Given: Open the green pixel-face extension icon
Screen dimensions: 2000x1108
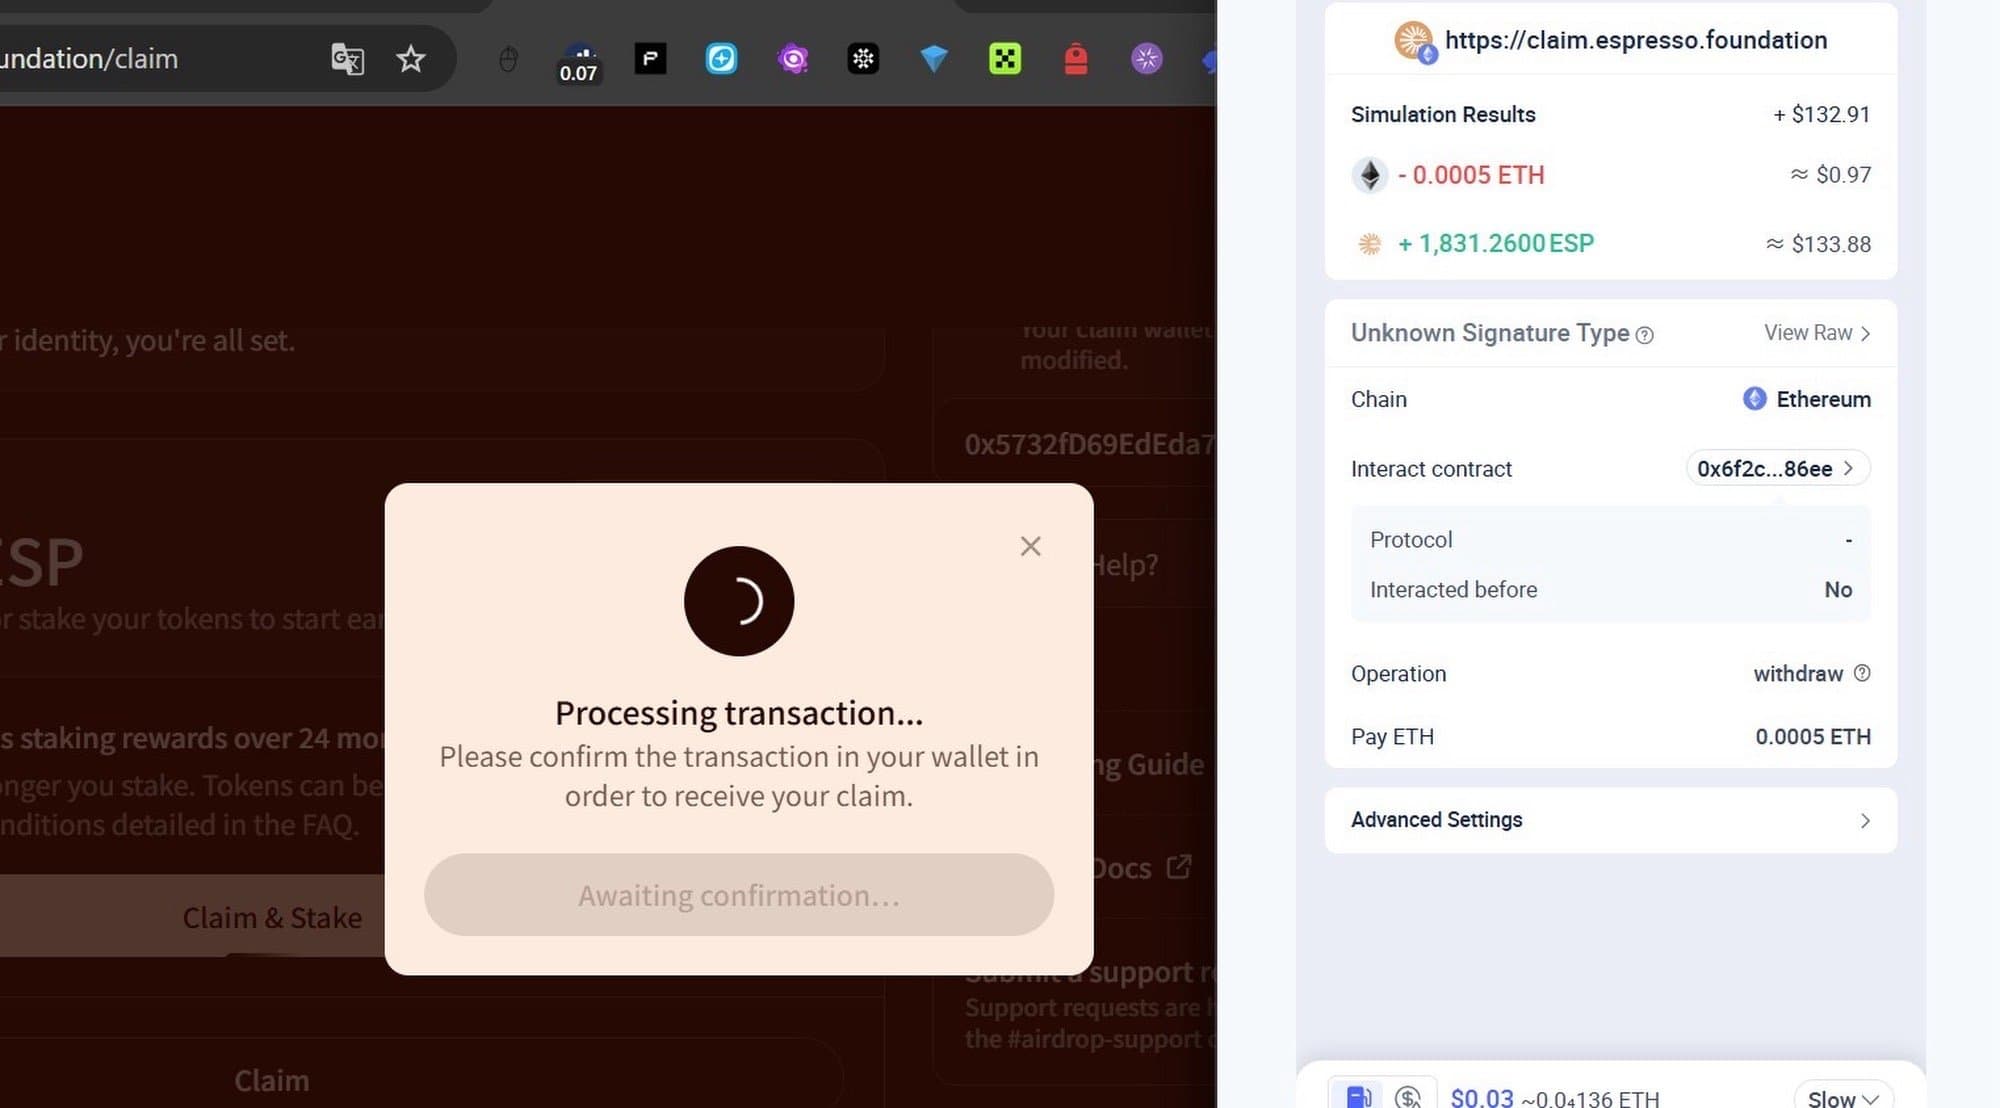Looking at the screenshot, I should (x=1004, y=59).
